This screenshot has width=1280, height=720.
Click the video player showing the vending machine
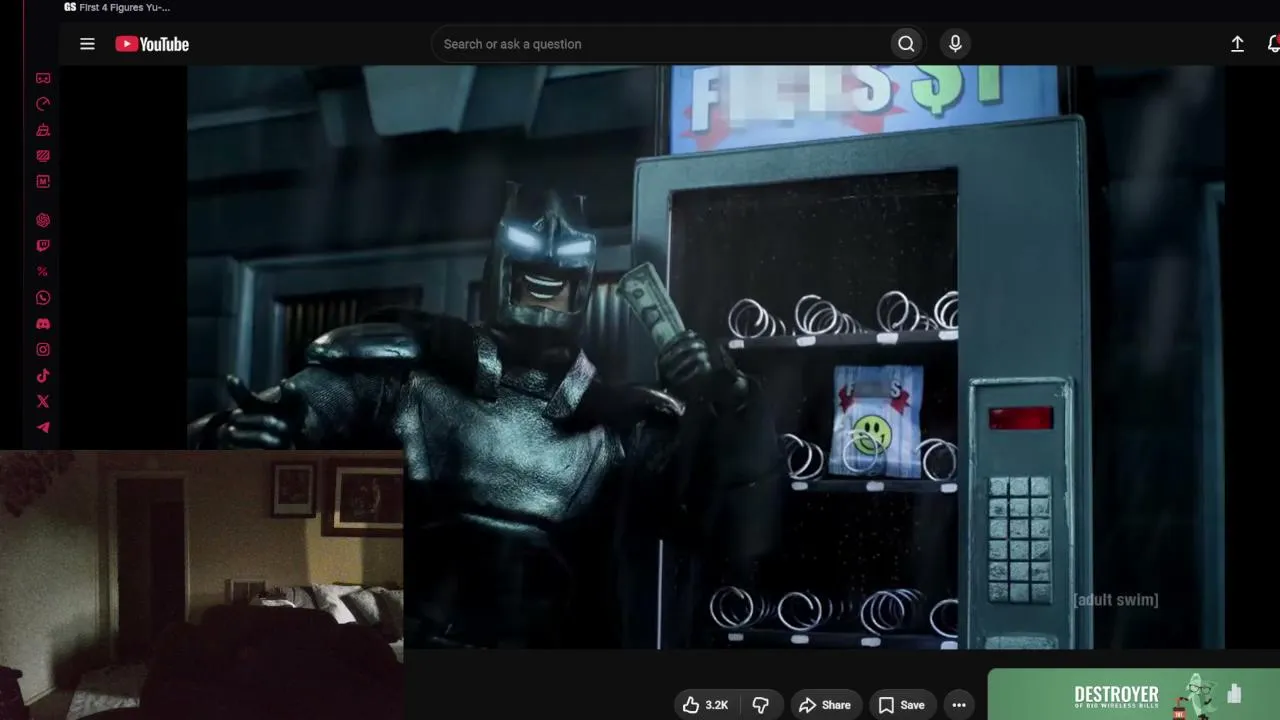click(x=705, y=357)
